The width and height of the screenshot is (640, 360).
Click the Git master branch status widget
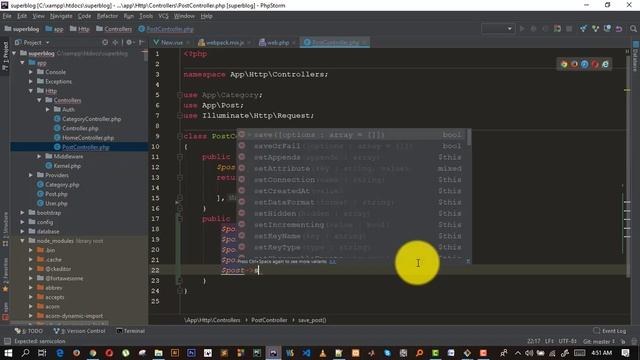599,341
